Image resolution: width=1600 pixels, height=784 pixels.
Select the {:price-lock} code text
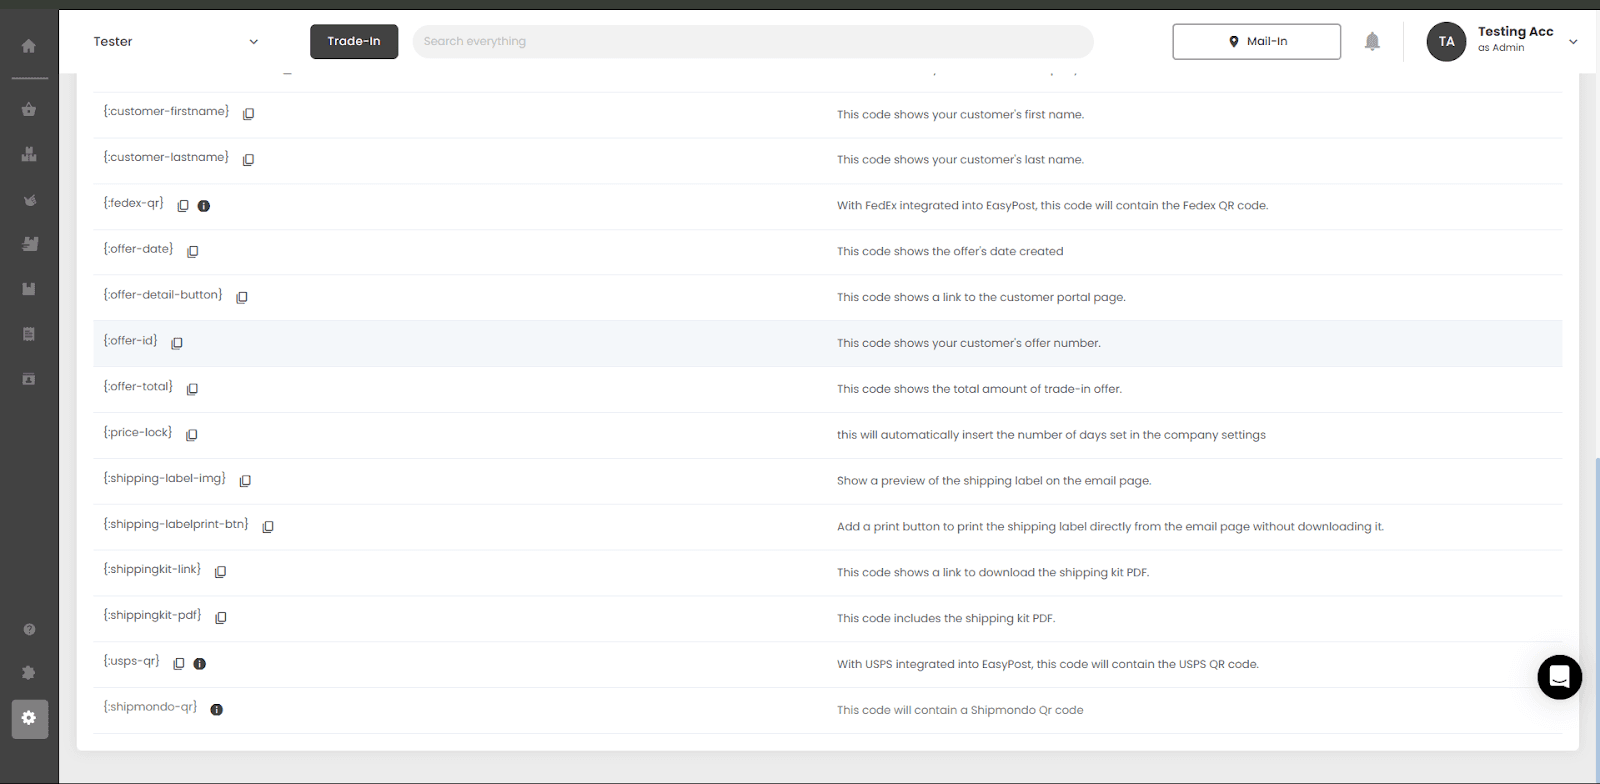click(x=138, y=432)
